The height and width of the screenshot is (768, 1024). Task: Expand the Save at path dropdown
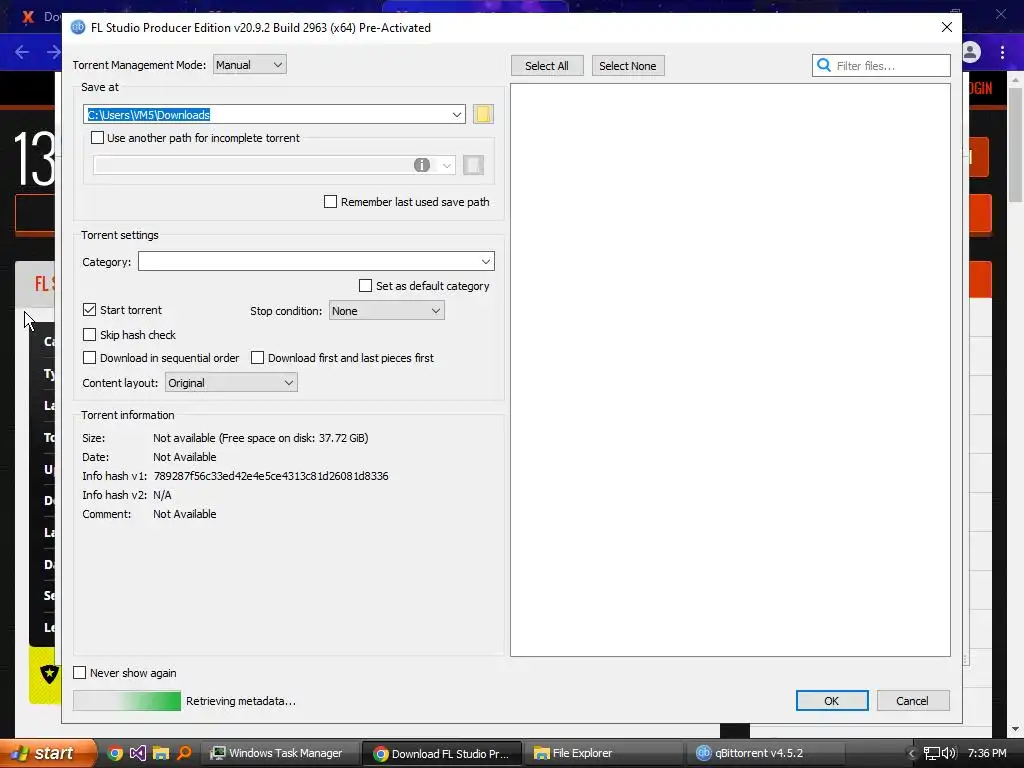click(x=456, y=114)
